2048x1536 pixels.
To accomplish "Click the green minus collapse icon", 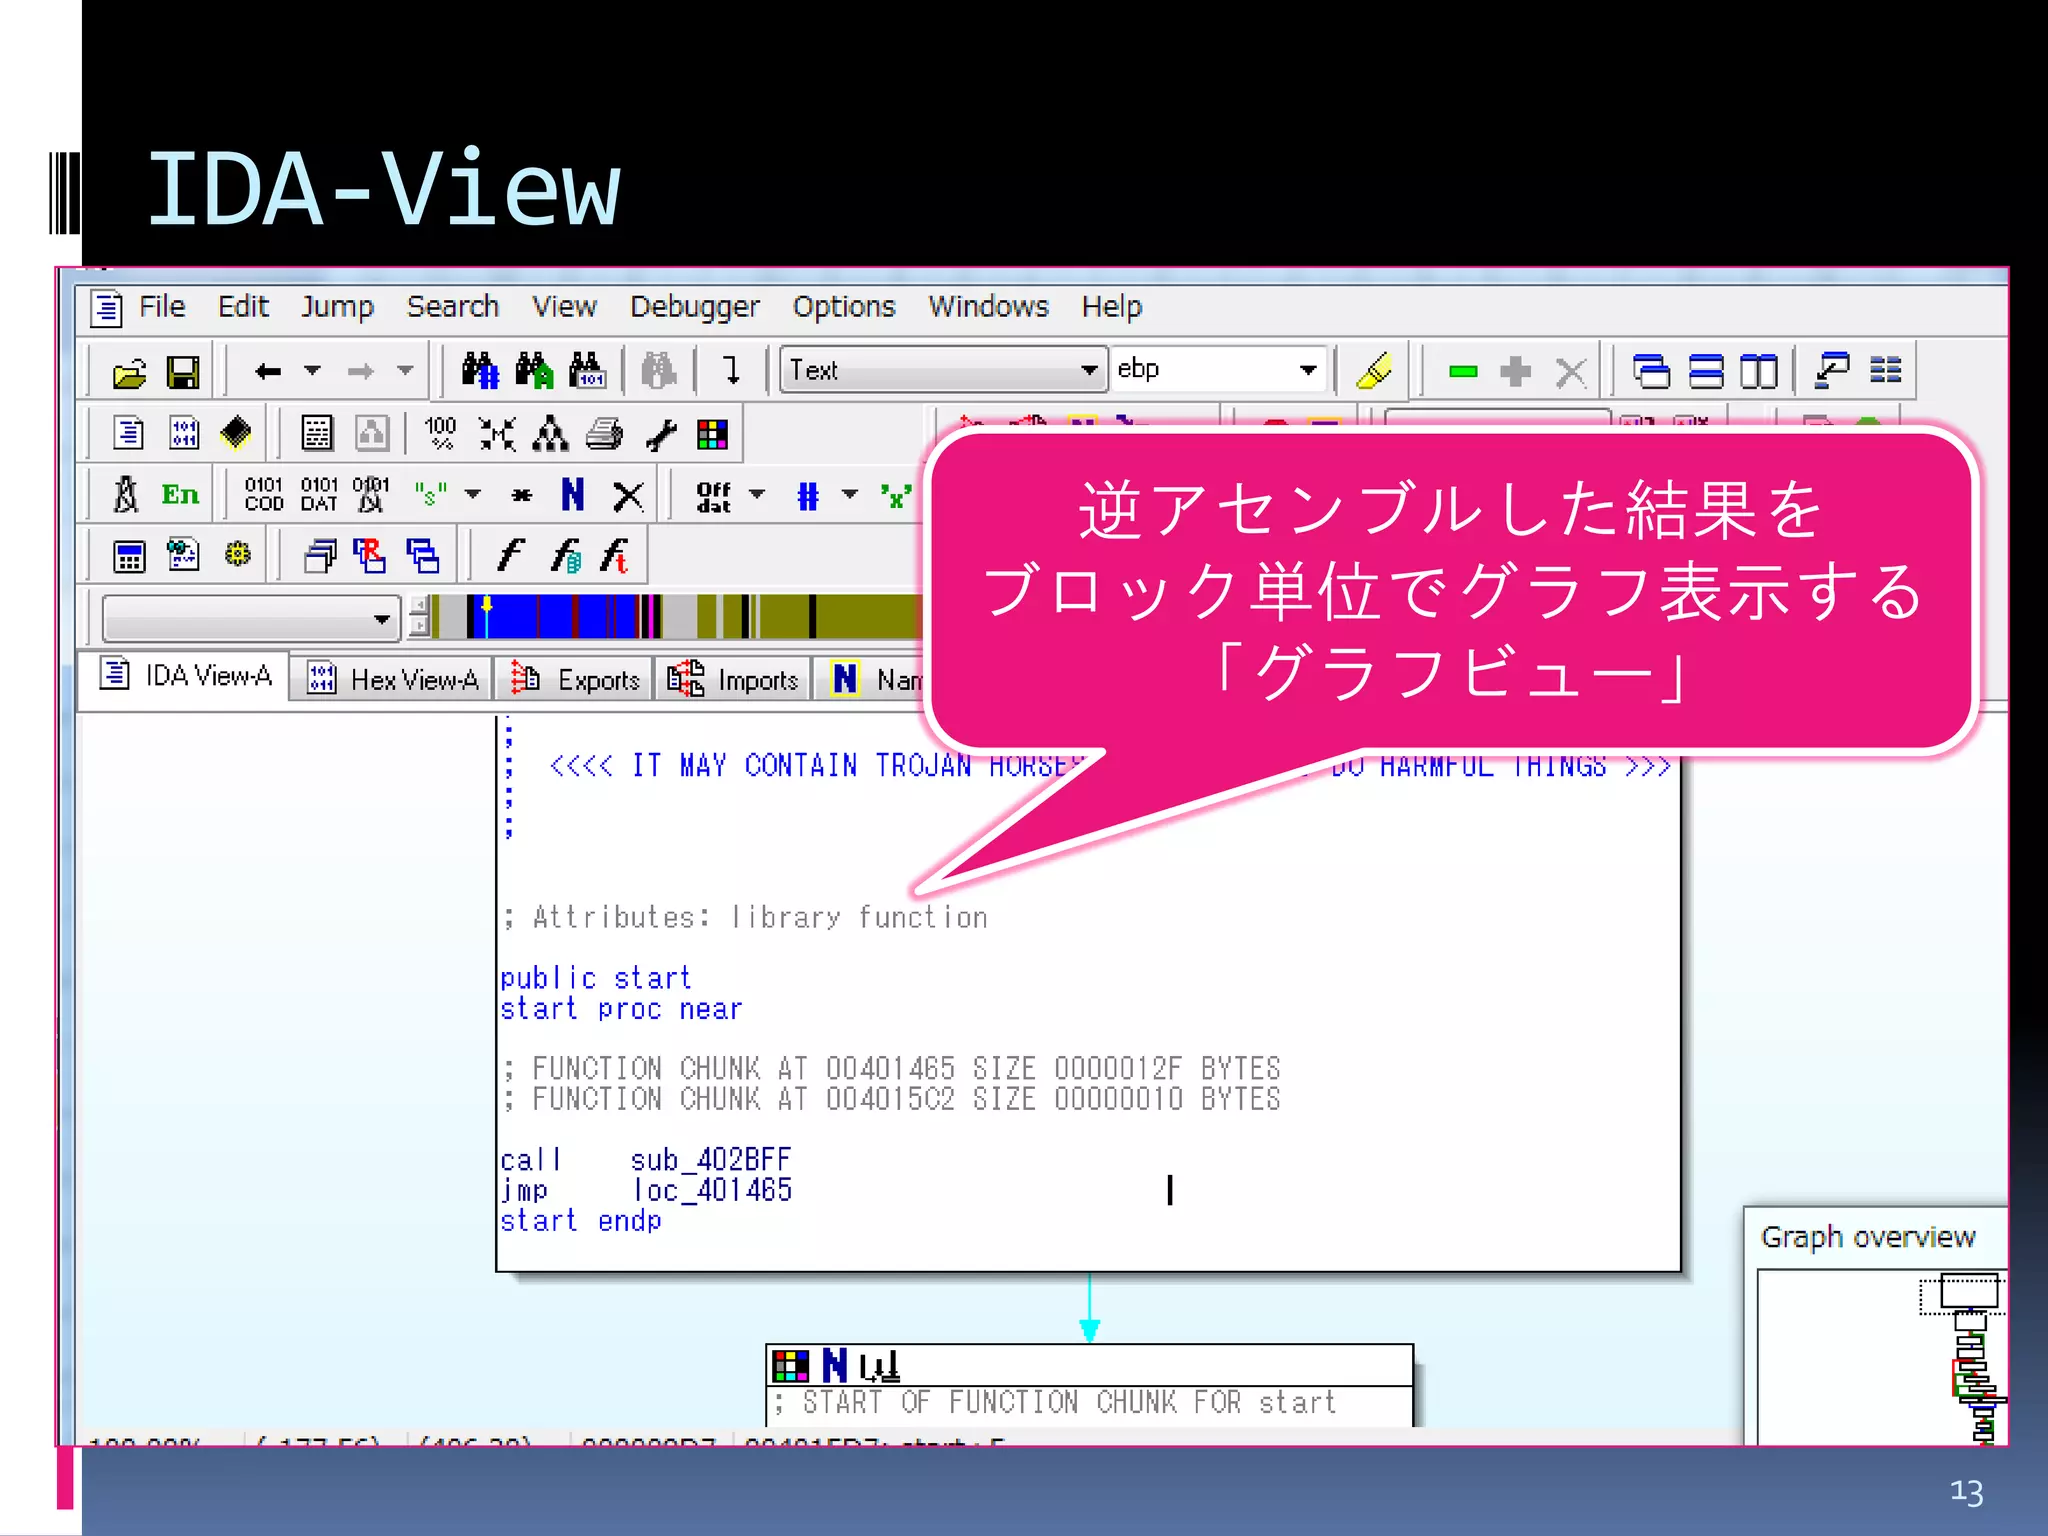I will (1463, 372).
